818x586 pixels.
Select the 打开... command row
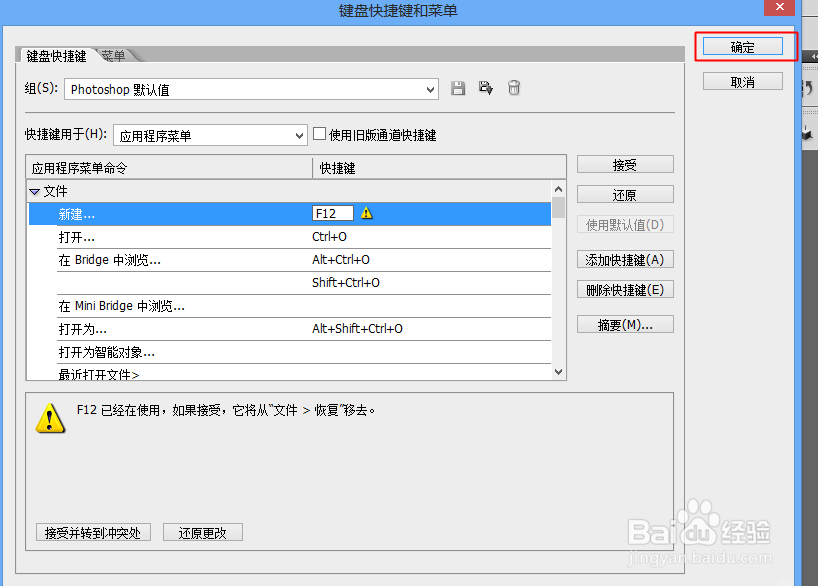point(150,236)
